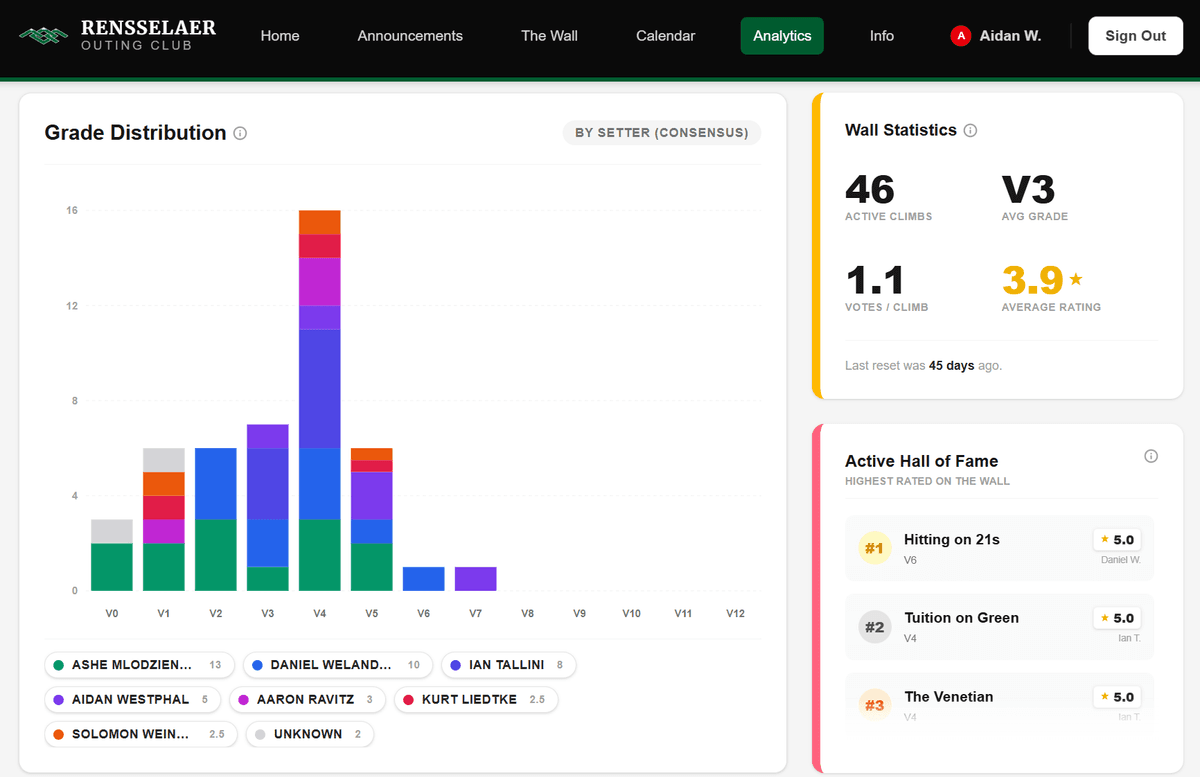Screen dimensions: 1200x777
Task: Click the 1.1 Votes / Climb statistic
Action: coord(886,288)
